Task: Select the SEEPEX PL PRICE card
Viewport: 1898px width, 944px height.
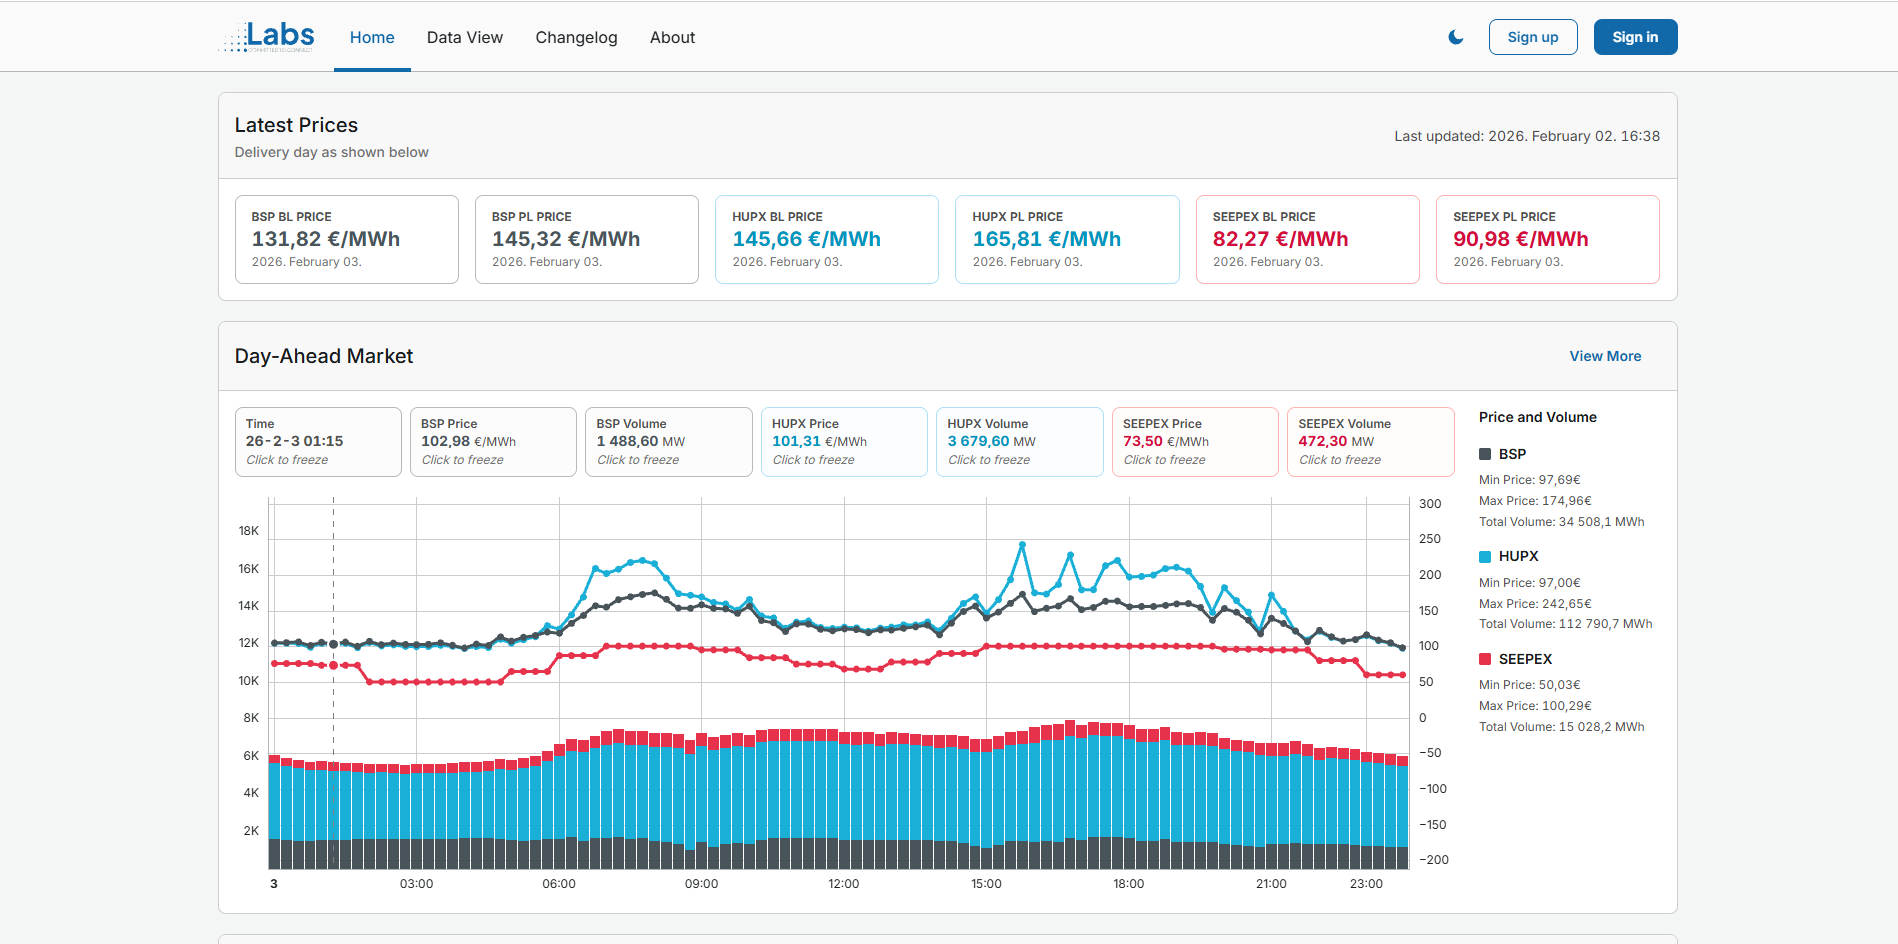Action: pos(1547,239)
